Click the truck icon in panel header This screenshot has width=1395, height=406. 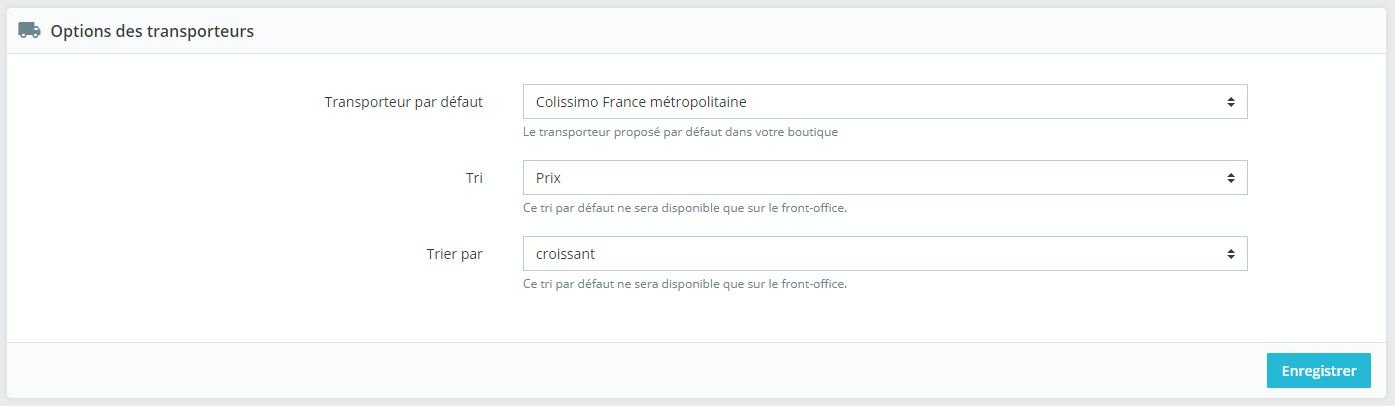click(29, 31)
